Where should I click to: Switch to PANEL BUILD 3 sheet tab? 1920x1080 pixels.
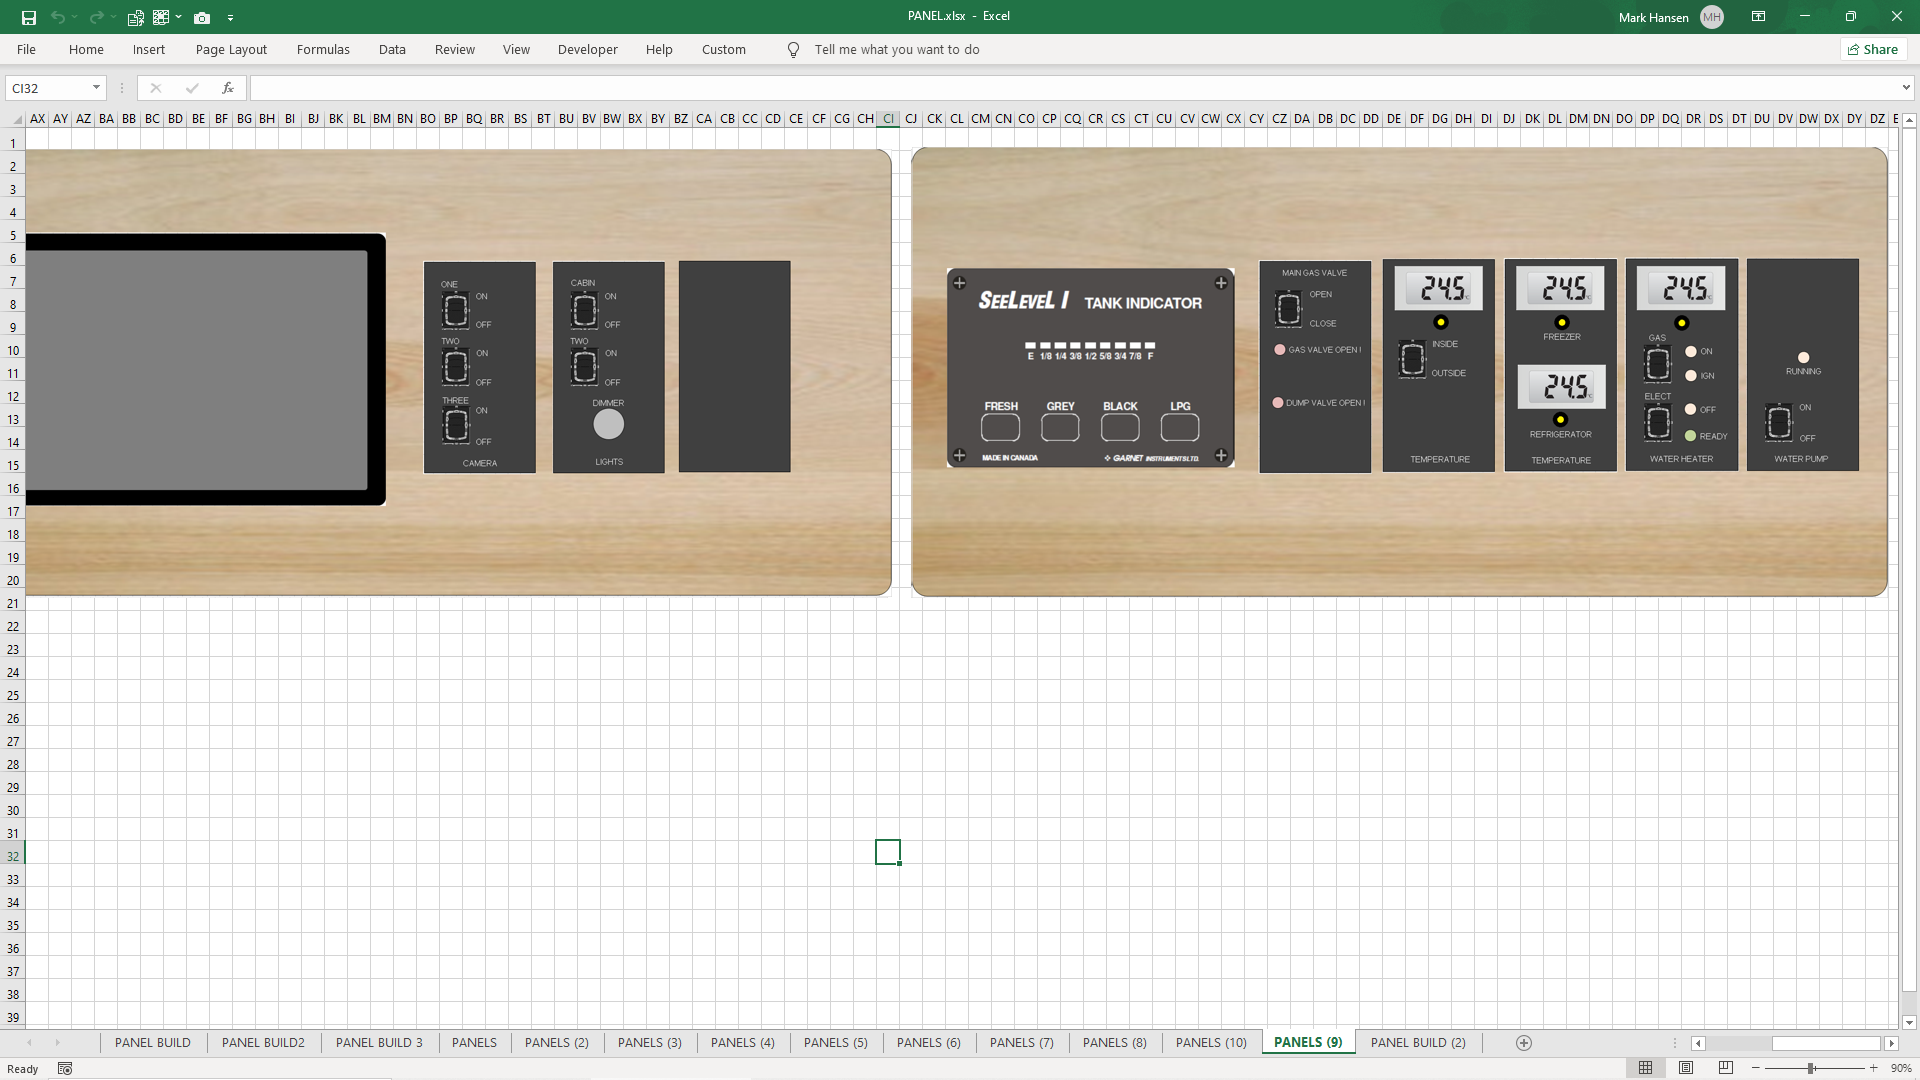click(x=379, y=1043)
